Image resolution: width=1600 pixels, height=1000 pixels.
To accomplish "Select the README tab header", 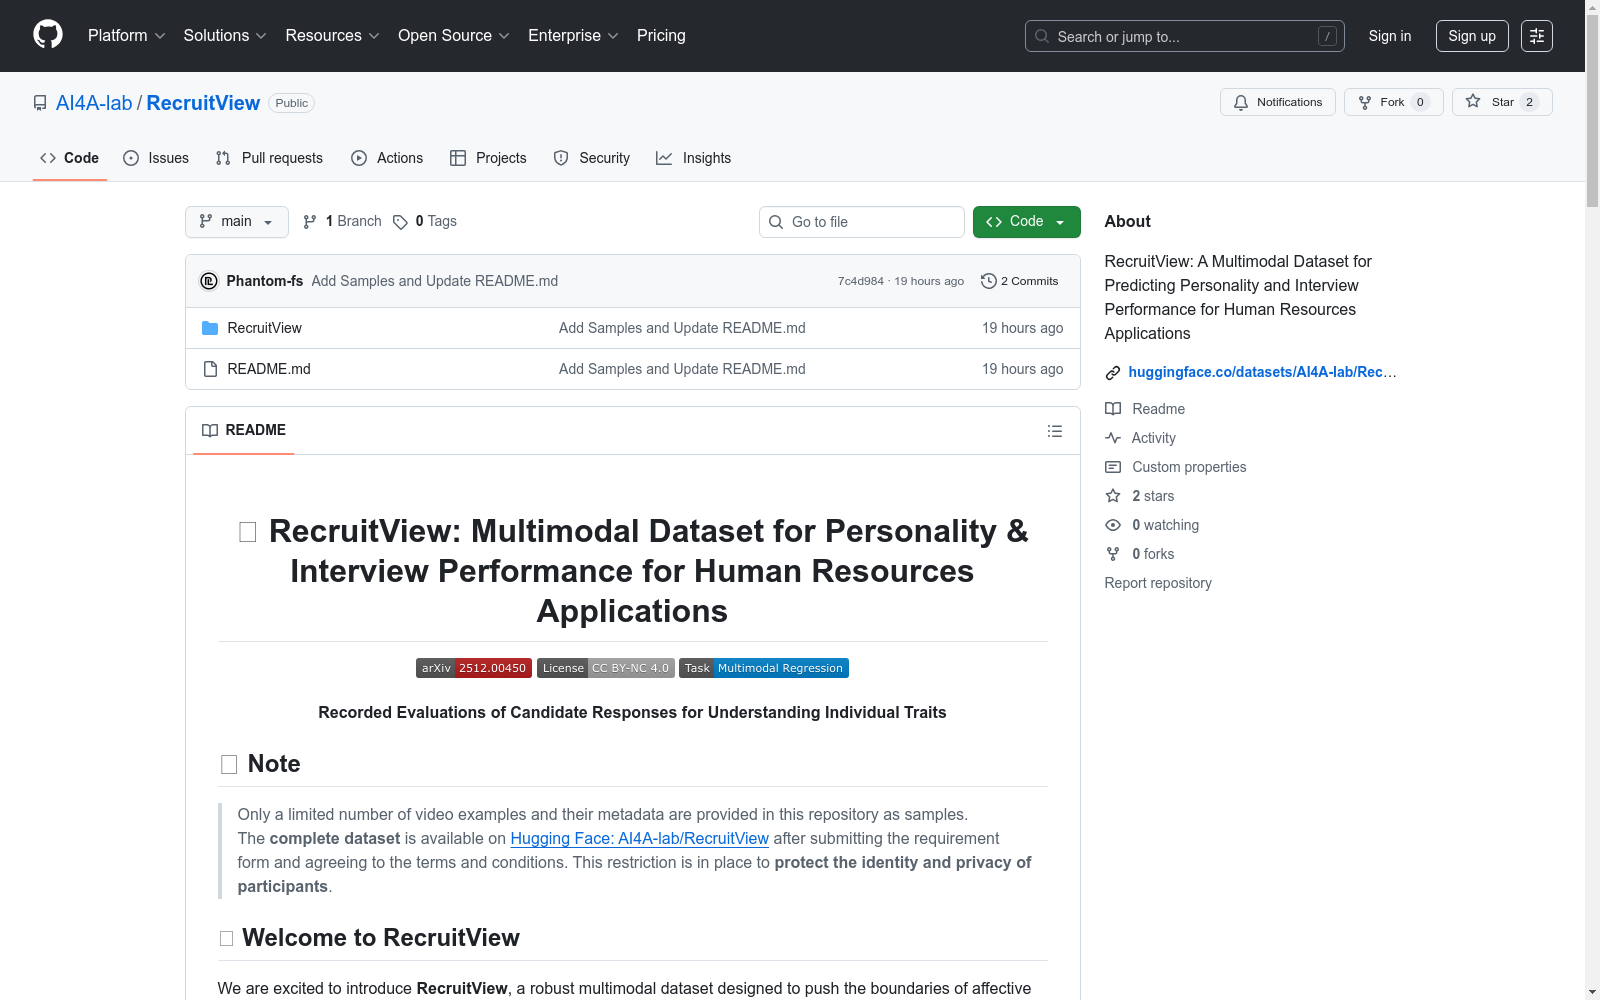I will (244, 430).
